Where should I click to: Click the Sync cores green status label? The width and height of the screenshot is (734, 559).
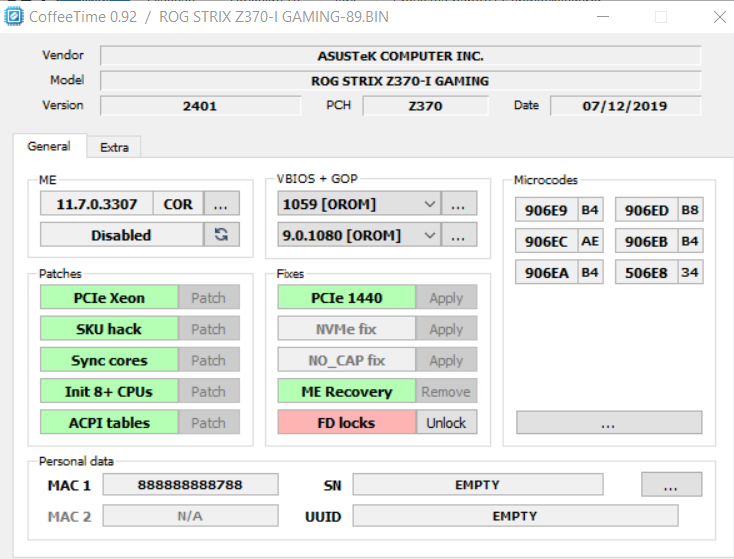pyautogui.click(x=109, y=360)
